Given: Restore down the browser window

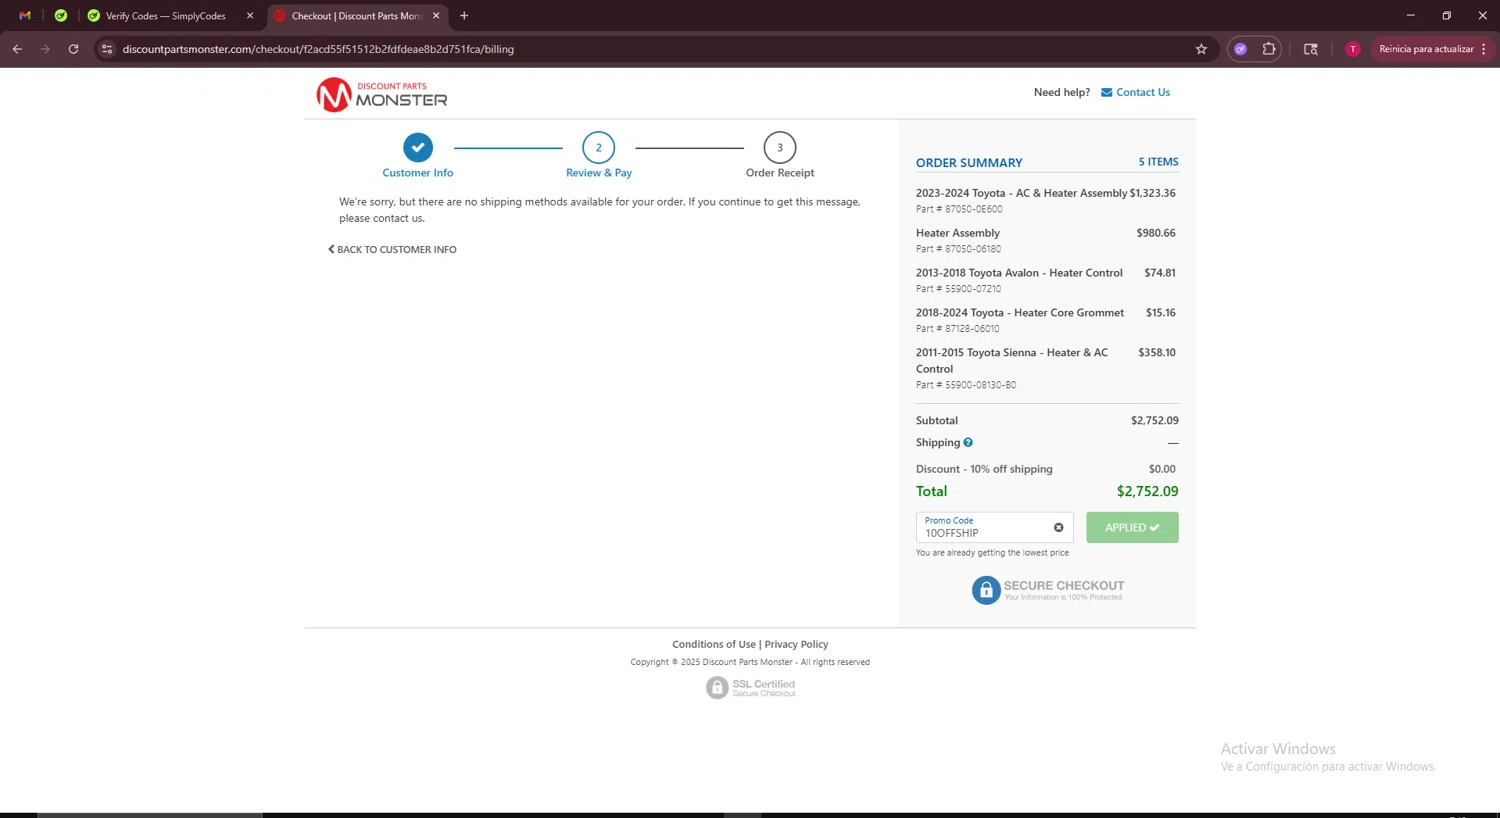Looking at the screenshot, I should (1446, 16).
